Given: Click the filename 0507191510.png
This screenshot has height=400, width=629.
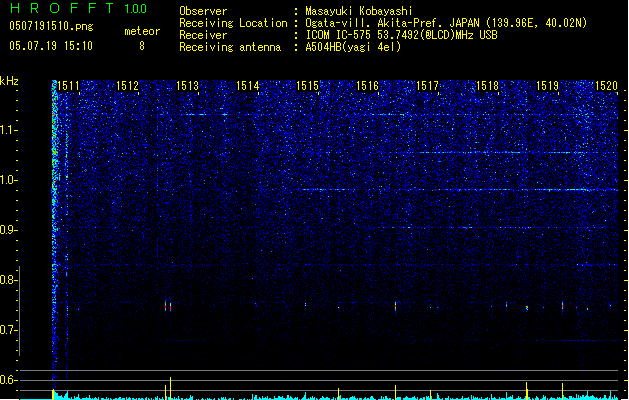Looking at the screenshot, I should pos(51,26).
